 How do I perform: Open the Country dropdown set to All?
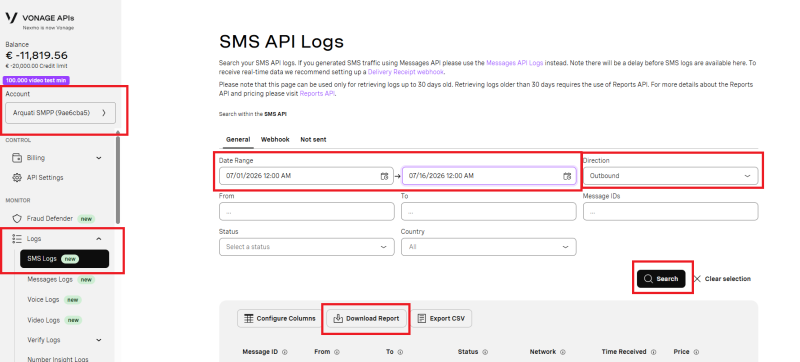point(489,247)
